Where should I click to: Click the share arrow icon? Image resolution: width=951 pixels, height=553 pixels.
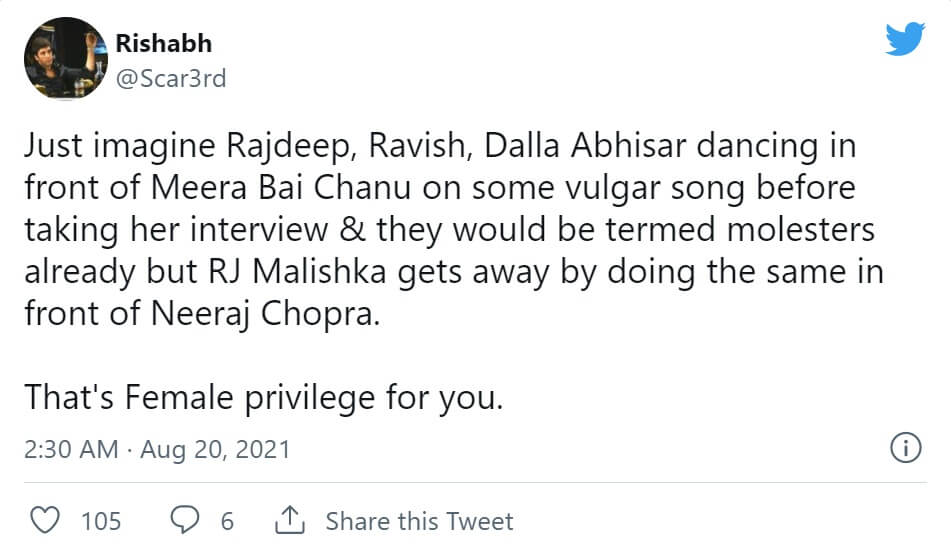click(x=289, y=520)
